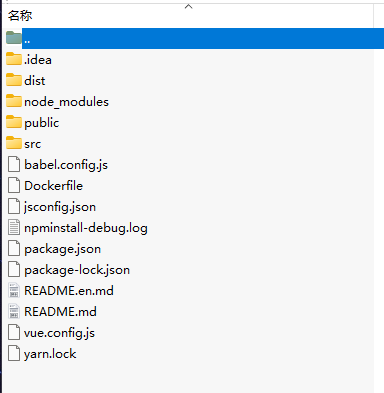Screen dimensions: 384x393
Task: Select the 'dist' folder name
Action: pos(34,81)
